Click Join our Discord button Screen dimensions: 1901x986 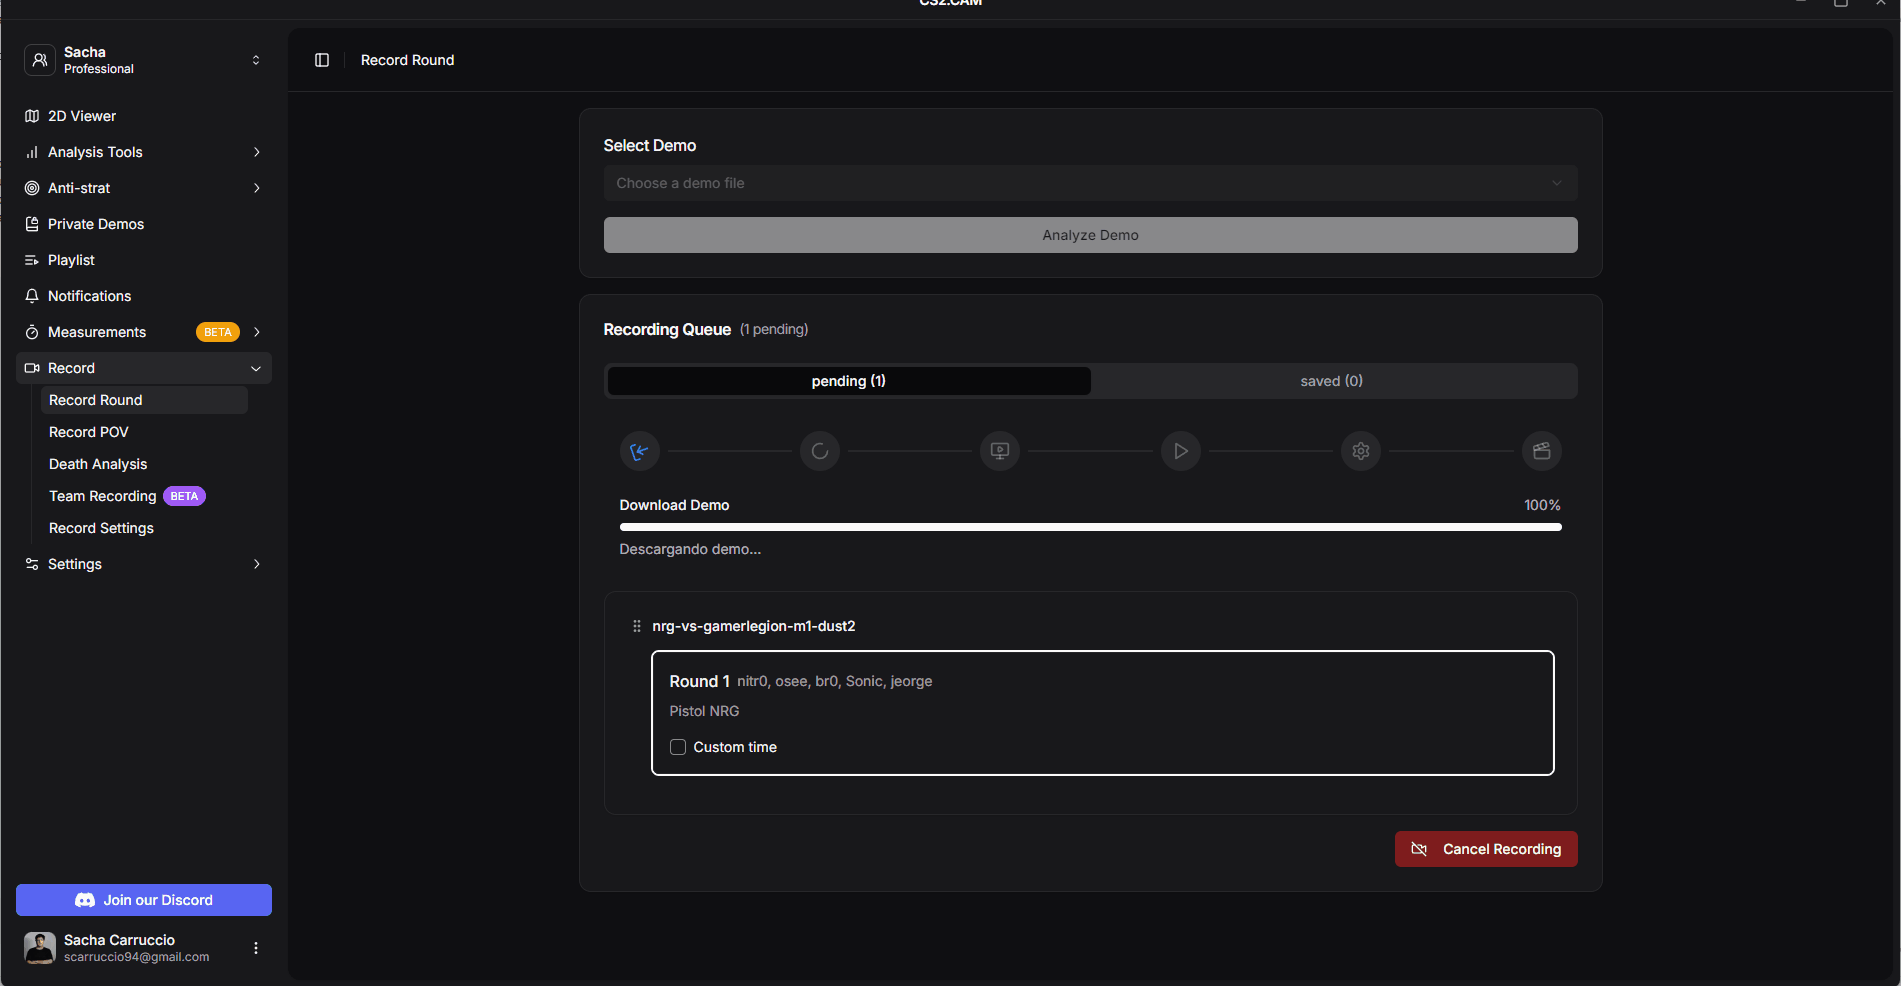pyautogui.click(x=144, y=900)
